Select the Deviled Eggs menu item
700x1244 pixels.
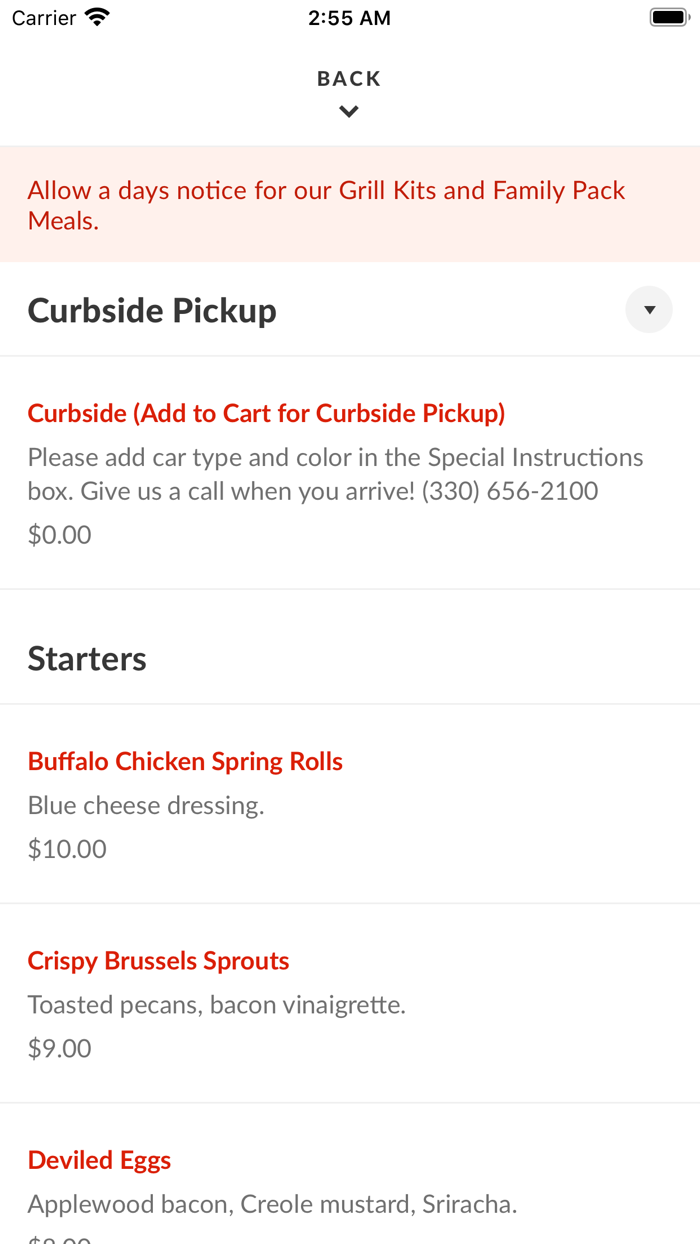pyautogui.click(x=99, y=1160)
